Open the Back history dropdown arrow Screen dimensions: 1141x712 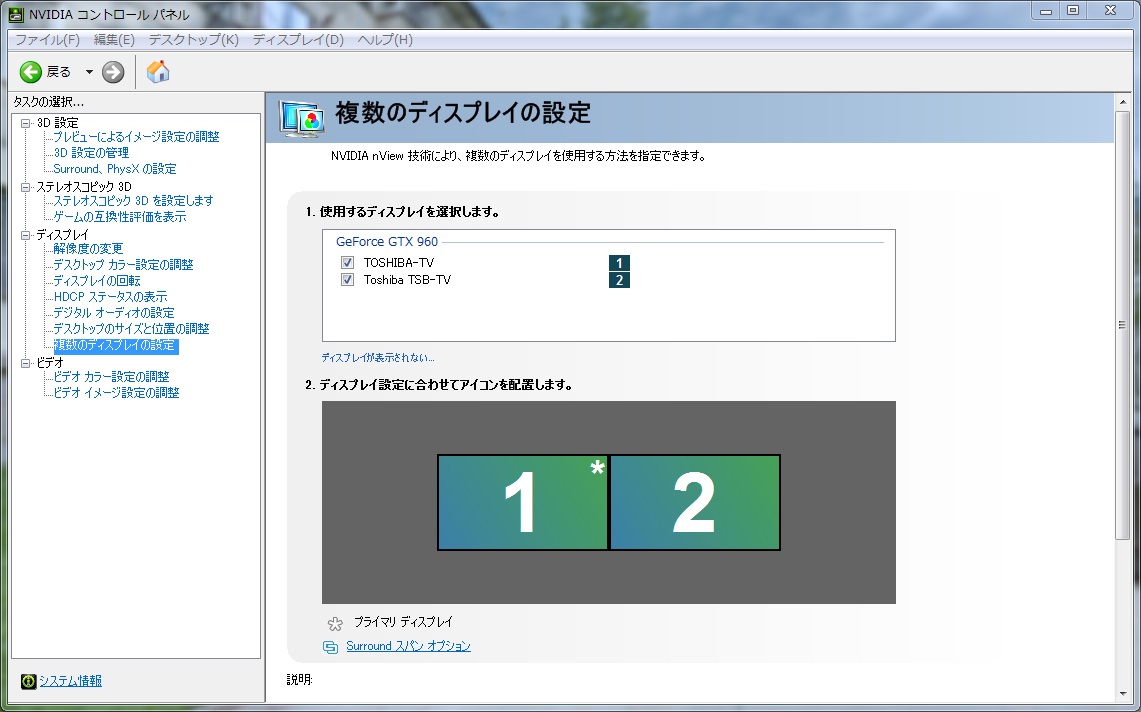point(89,71)
